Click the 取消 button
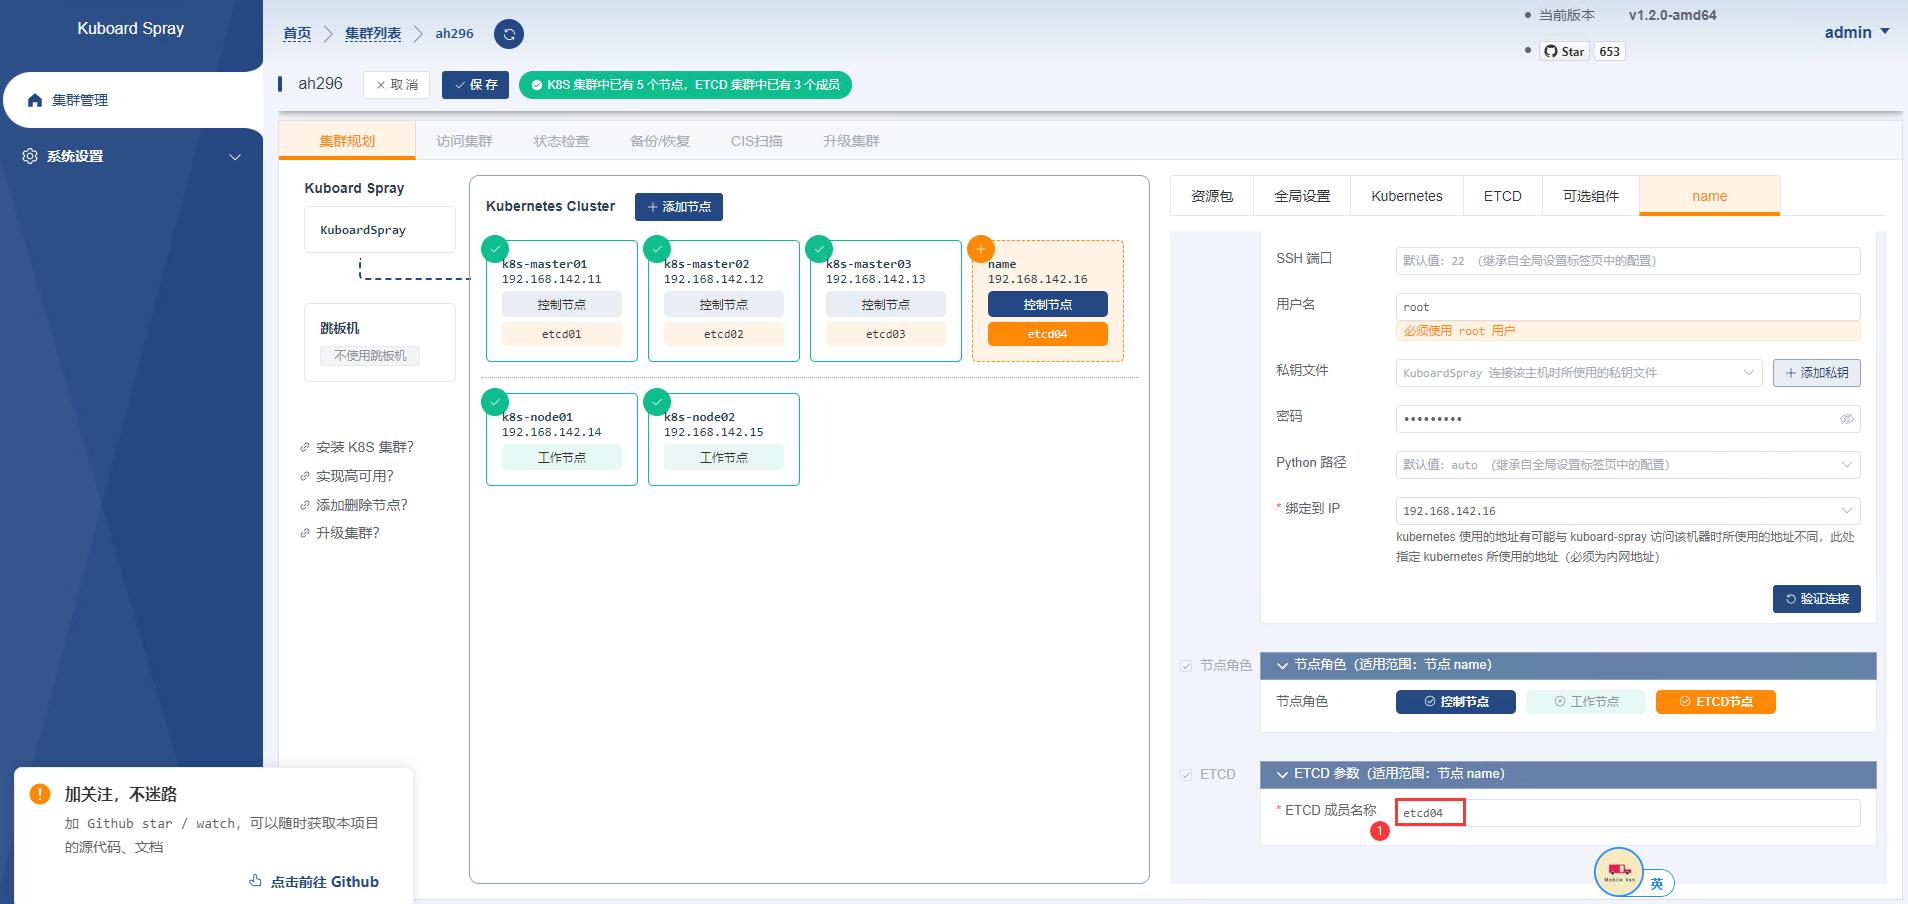The image size is (1908, 904). [397, 85]
